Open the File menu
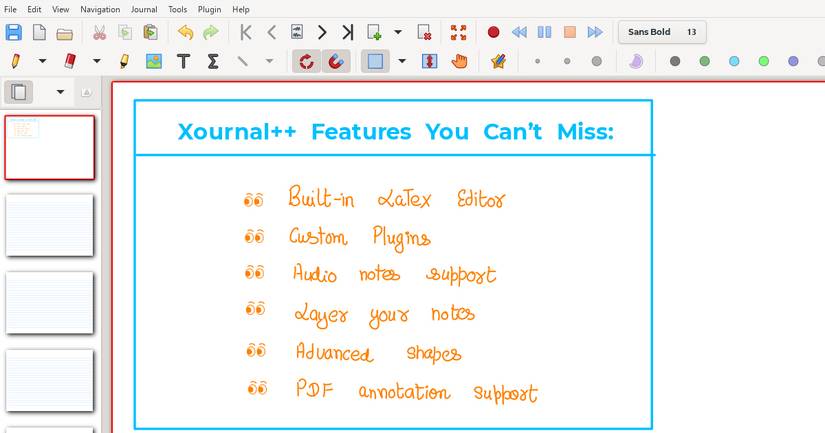The height and width of the screenshot is (433, 825). click(x=10, y=9)
